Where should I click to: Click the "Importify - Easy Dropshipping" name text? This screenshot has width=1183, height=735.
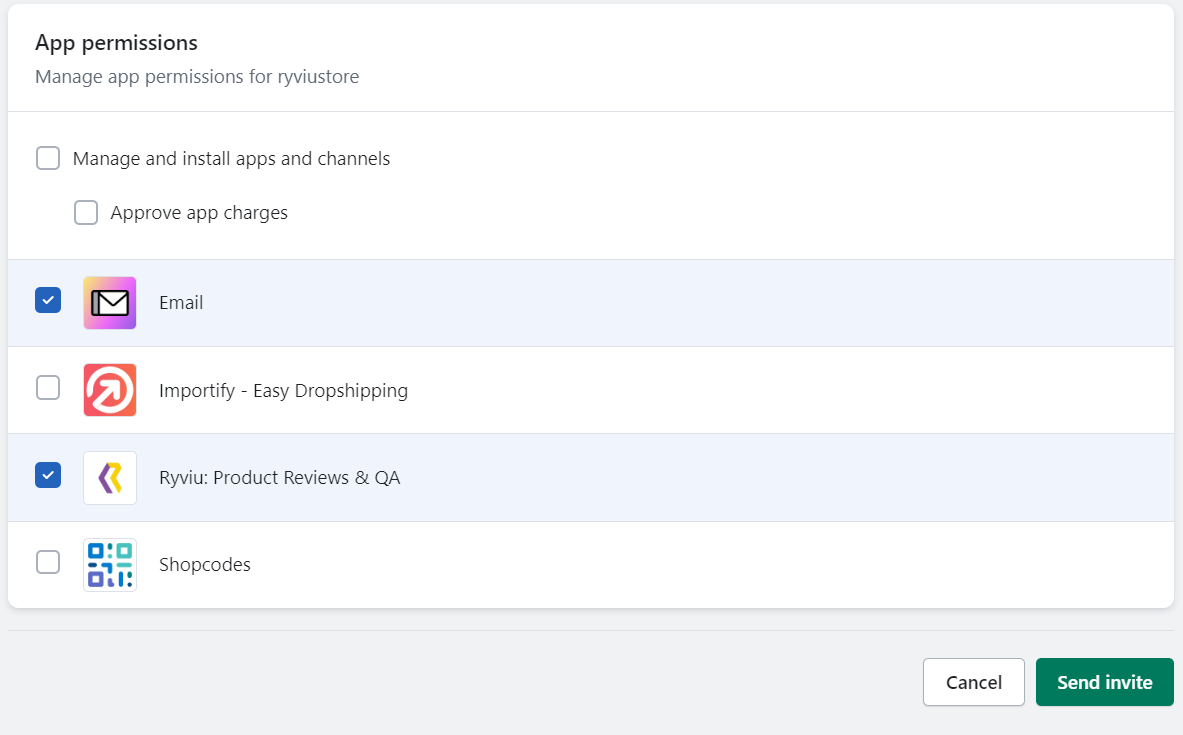tap(283, 391)
